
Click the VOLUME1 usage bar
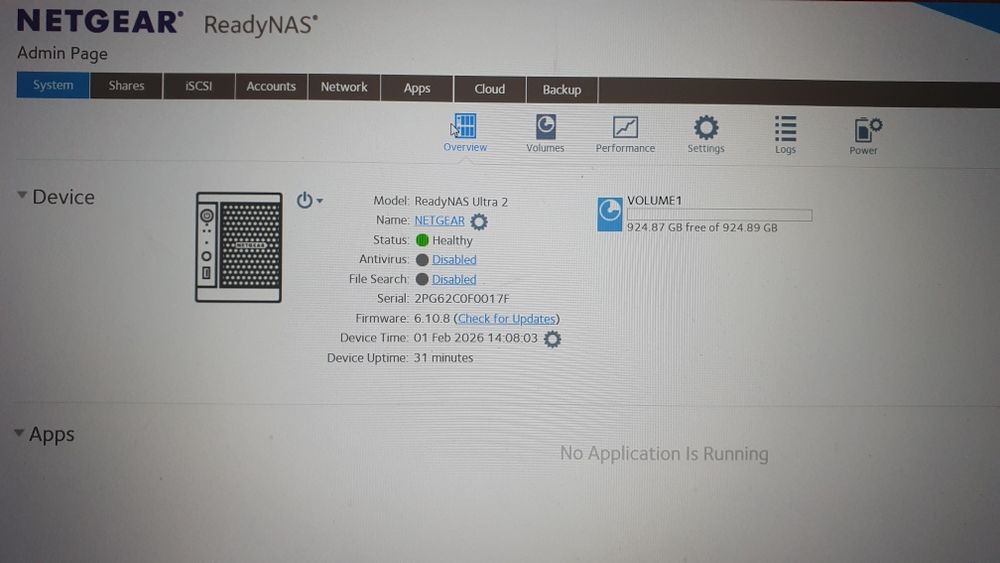click(719, 216)
